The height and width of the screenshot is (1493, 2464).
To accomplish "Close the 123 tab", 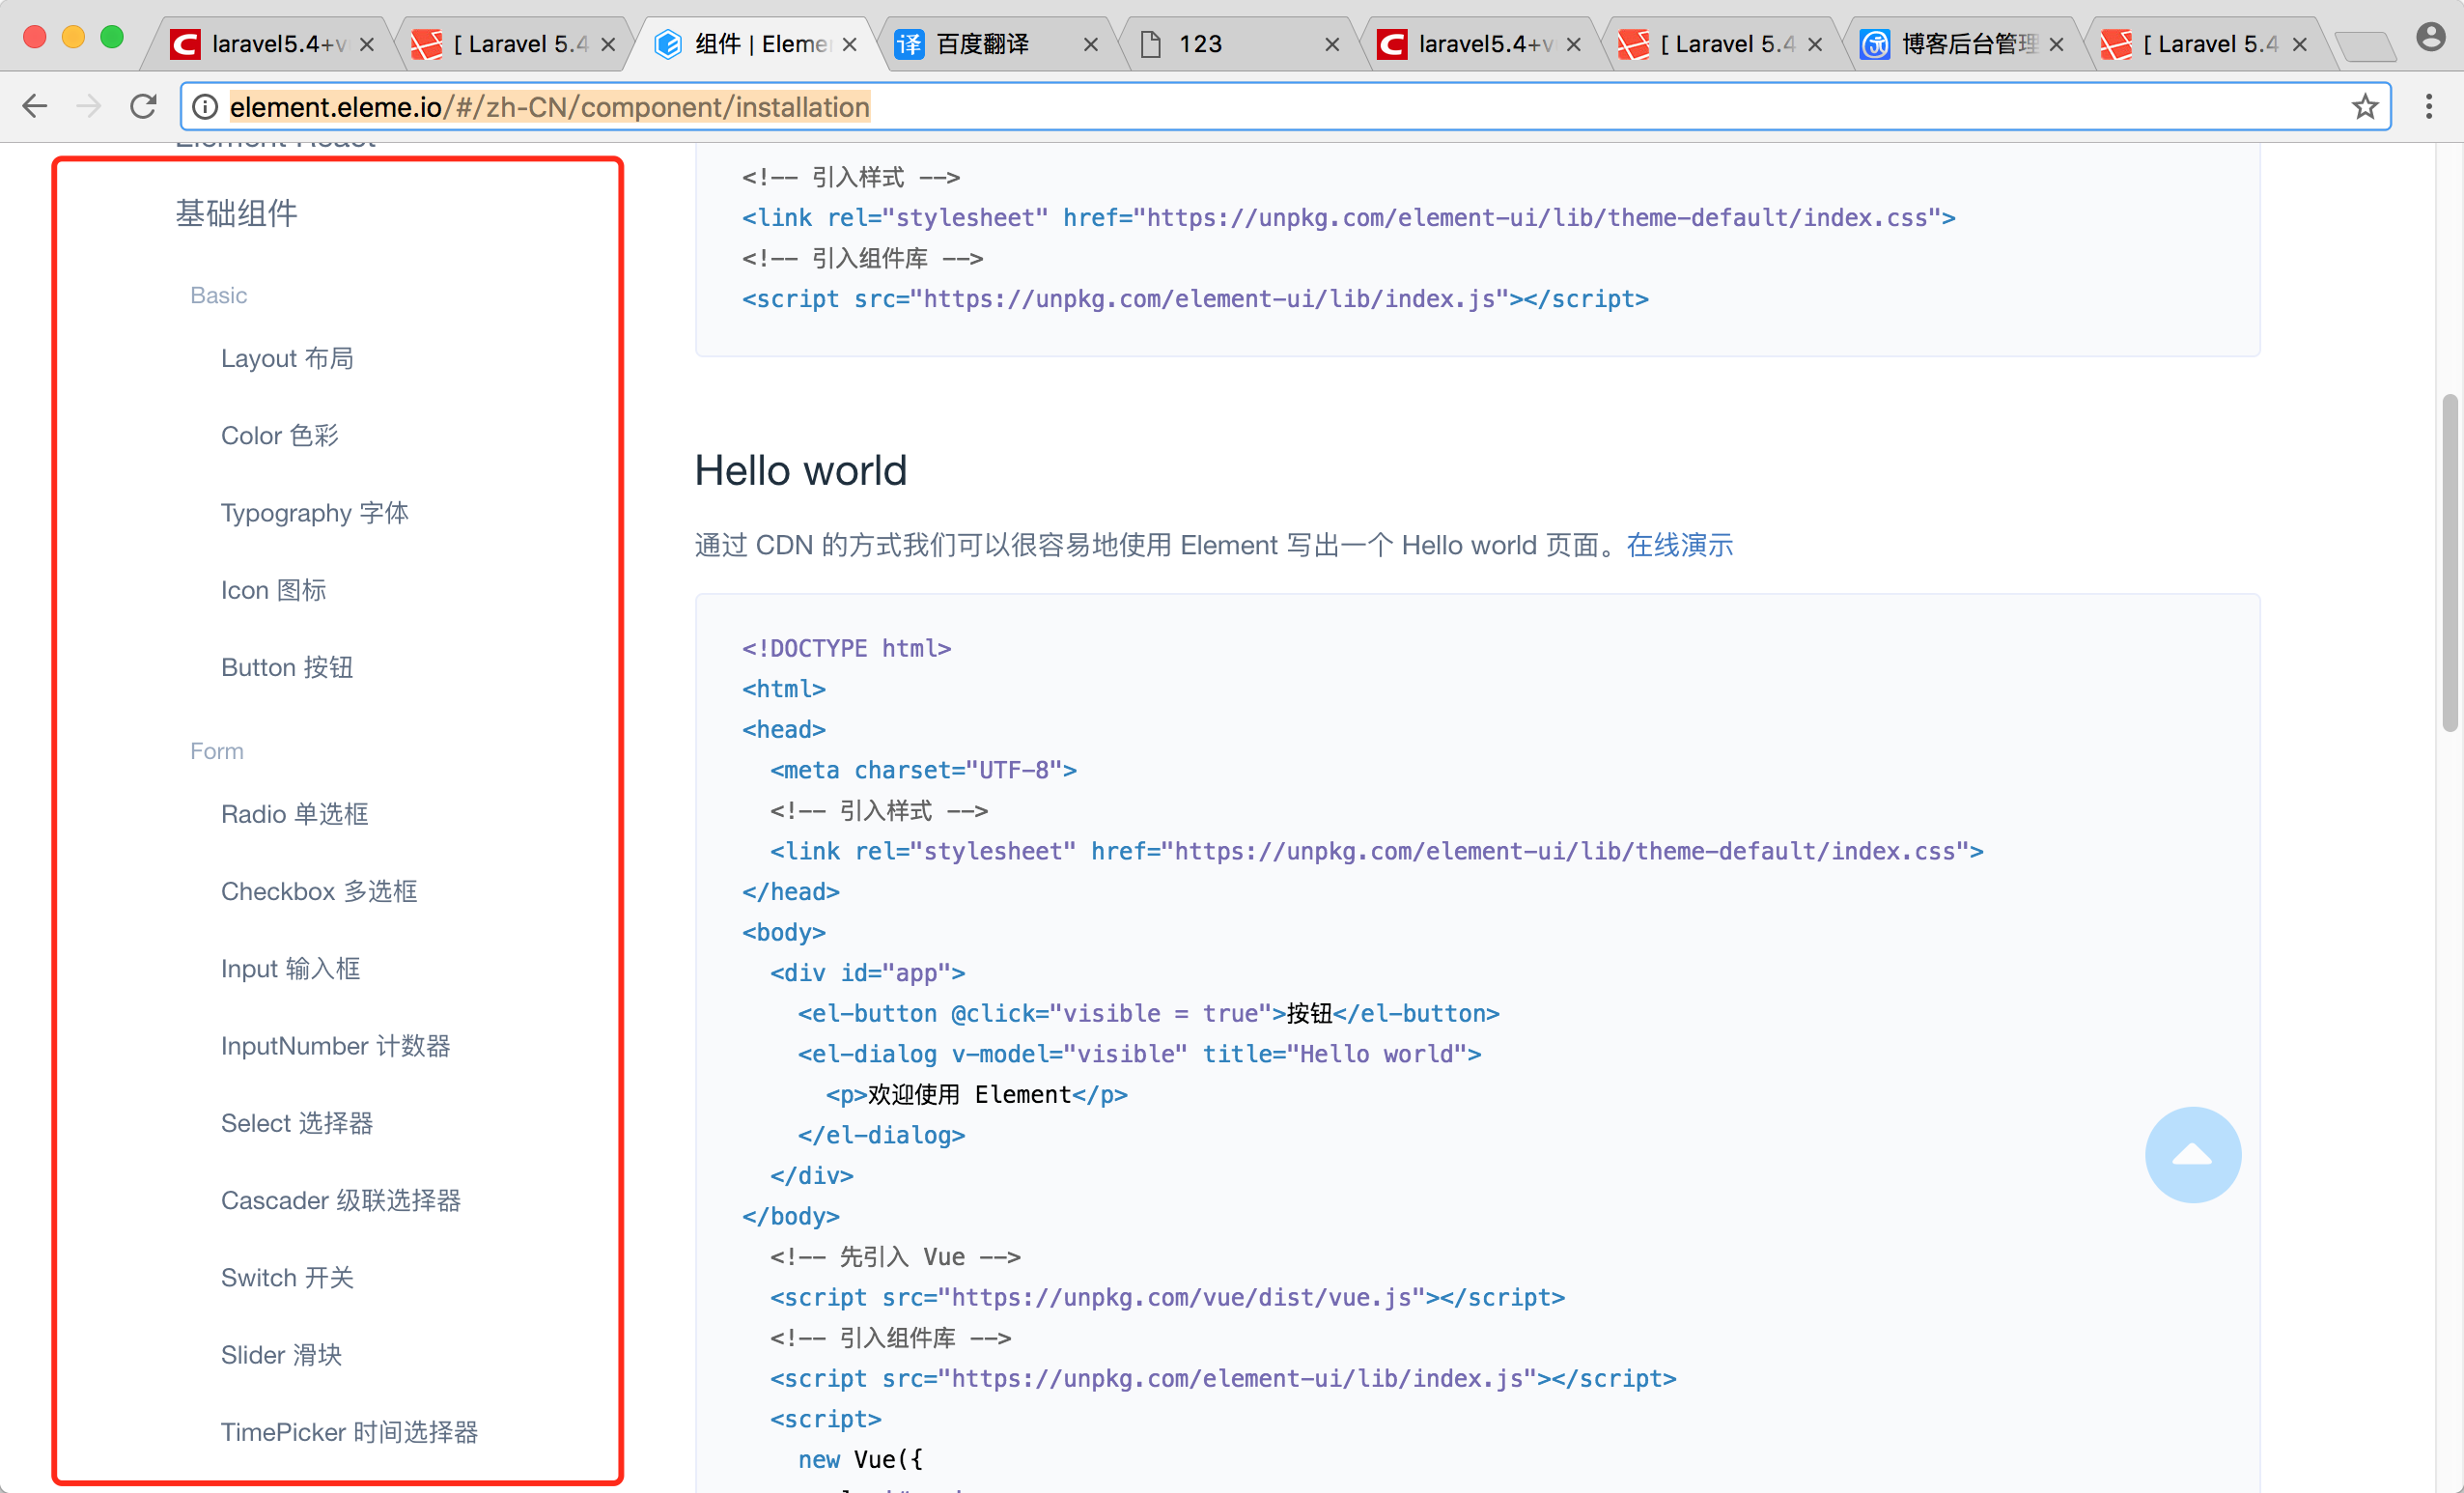I will pos(1331,44).
